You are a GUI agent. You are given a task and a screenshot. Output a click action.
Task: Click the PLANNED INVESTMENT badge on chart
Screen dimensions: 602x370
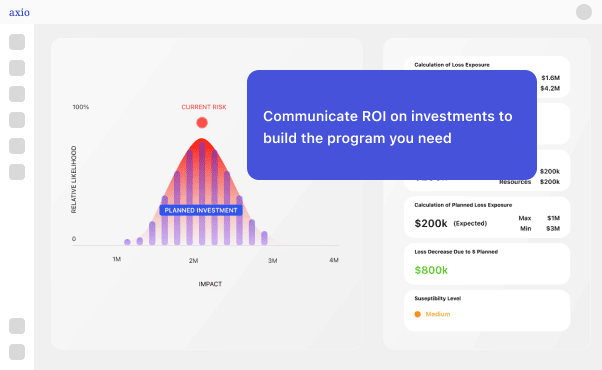201,210
